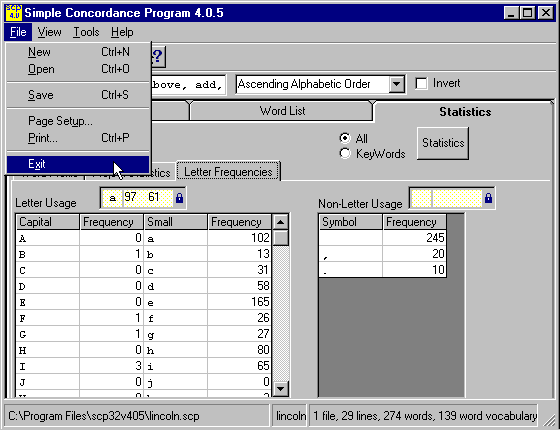Switch to the Word List tab
This screenshot has width=560, height=431.
click(282, 111)
